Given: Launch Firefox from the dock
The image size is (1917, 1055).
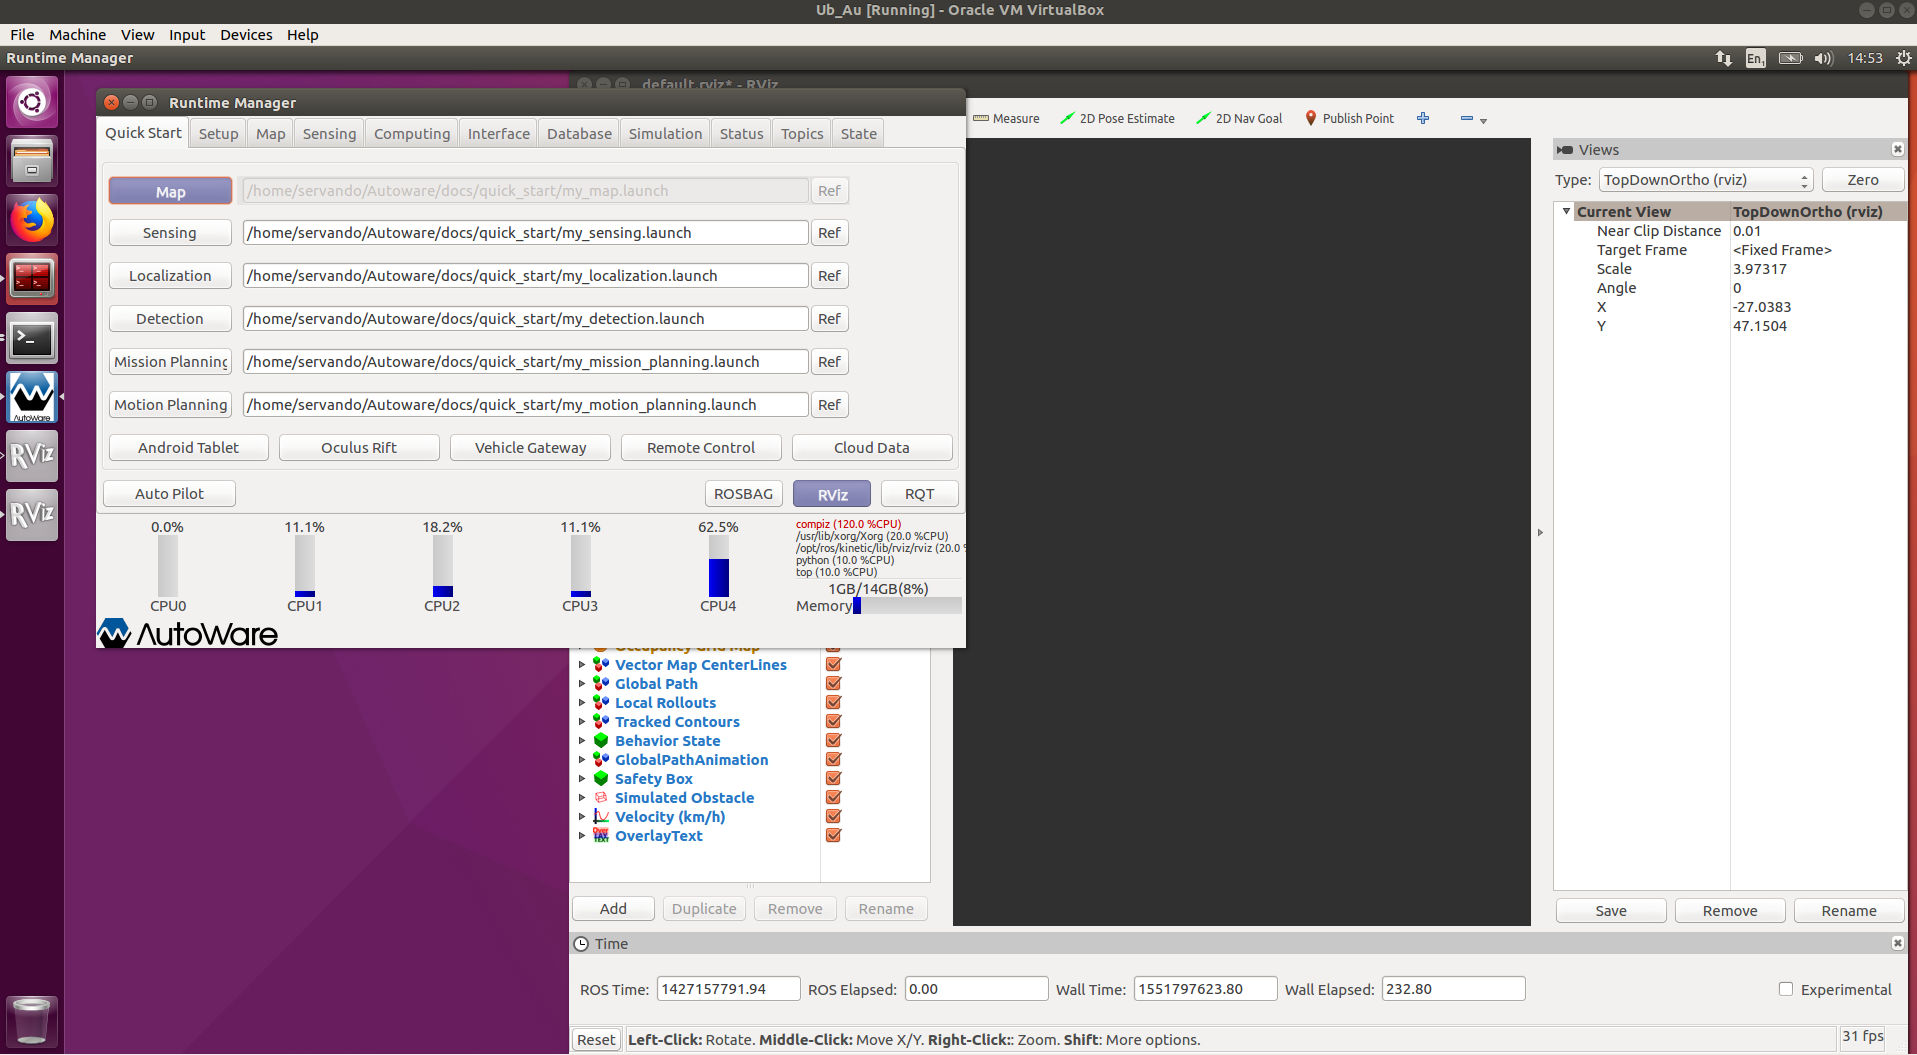Looking at the screenshot, I should click(32, 220).
